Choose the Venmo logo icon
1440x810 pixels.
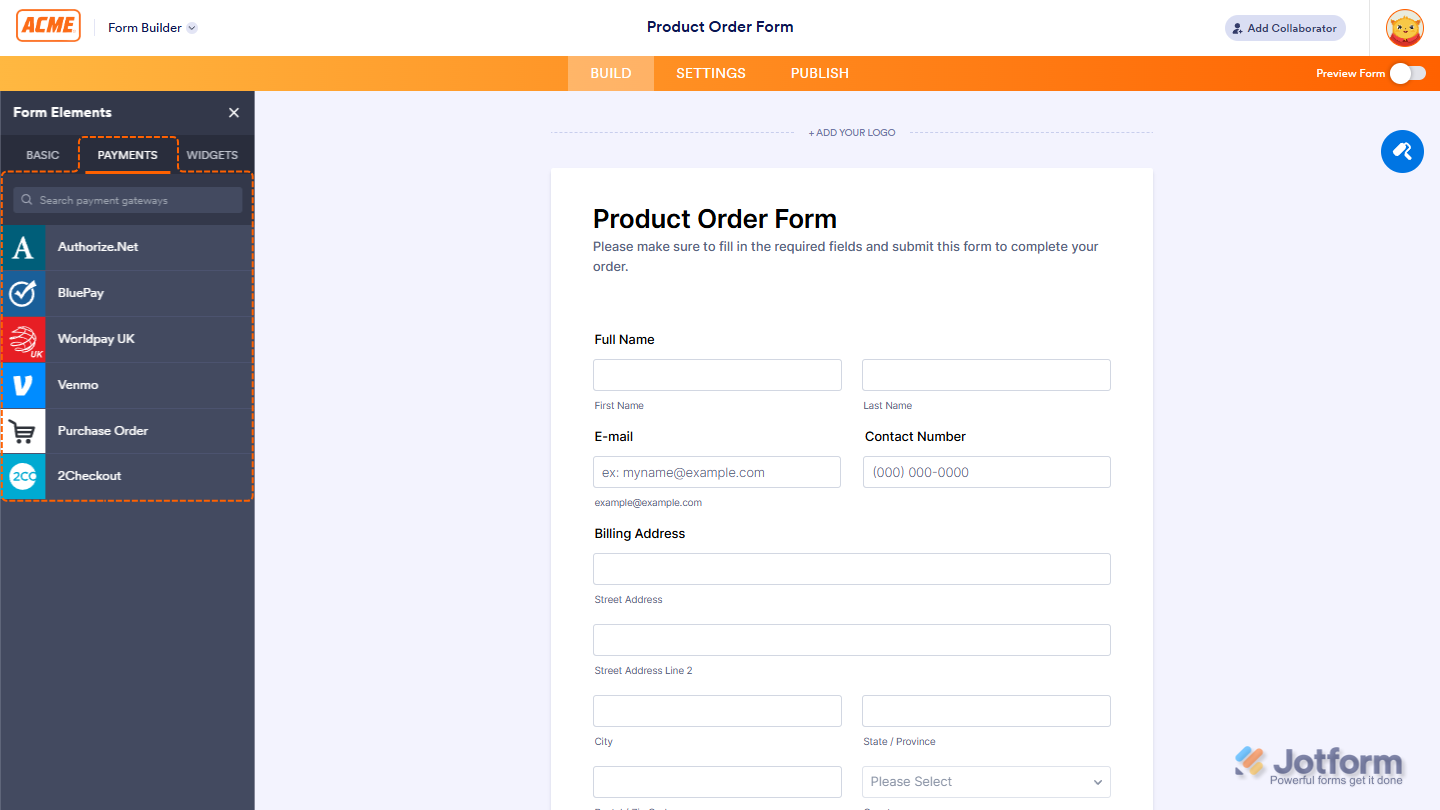click(23, 385)
